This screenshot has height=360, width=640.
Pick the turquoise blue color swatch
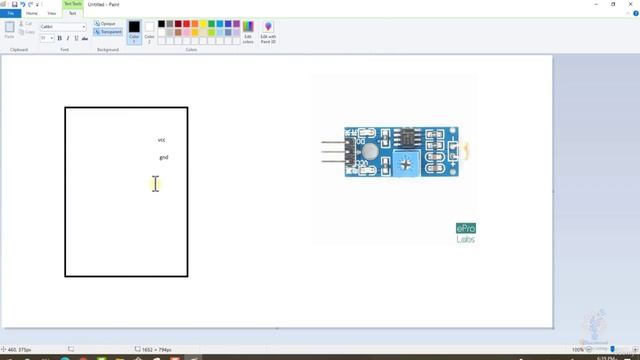coord(220,24)
